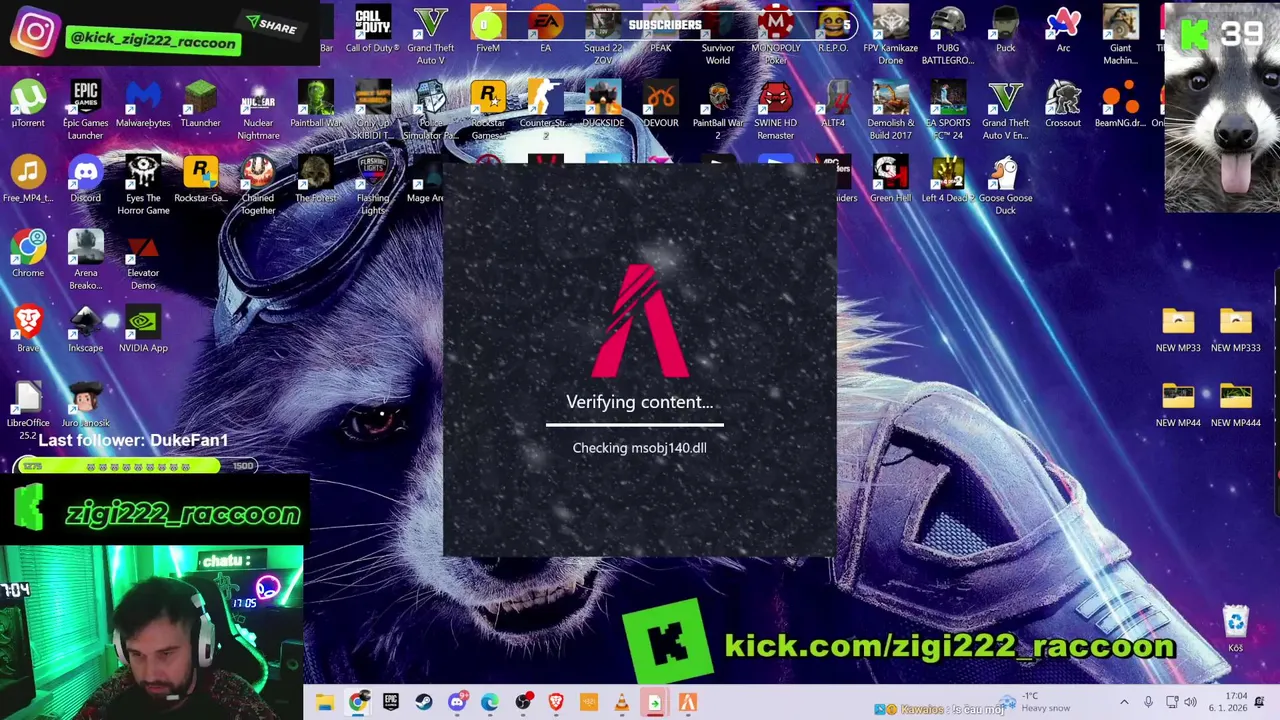
Task: Switch to Steam in the taskbar
Action: pos(424,703)
